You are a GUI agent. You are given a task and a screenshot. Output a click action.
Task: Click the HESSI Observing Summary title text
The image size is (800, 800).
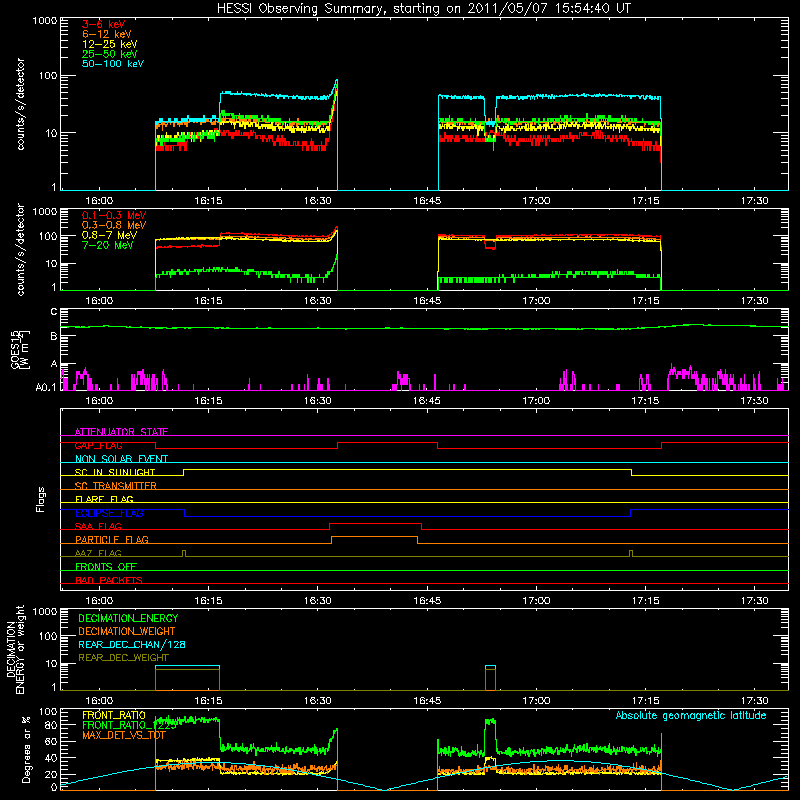tap(423, 9)
